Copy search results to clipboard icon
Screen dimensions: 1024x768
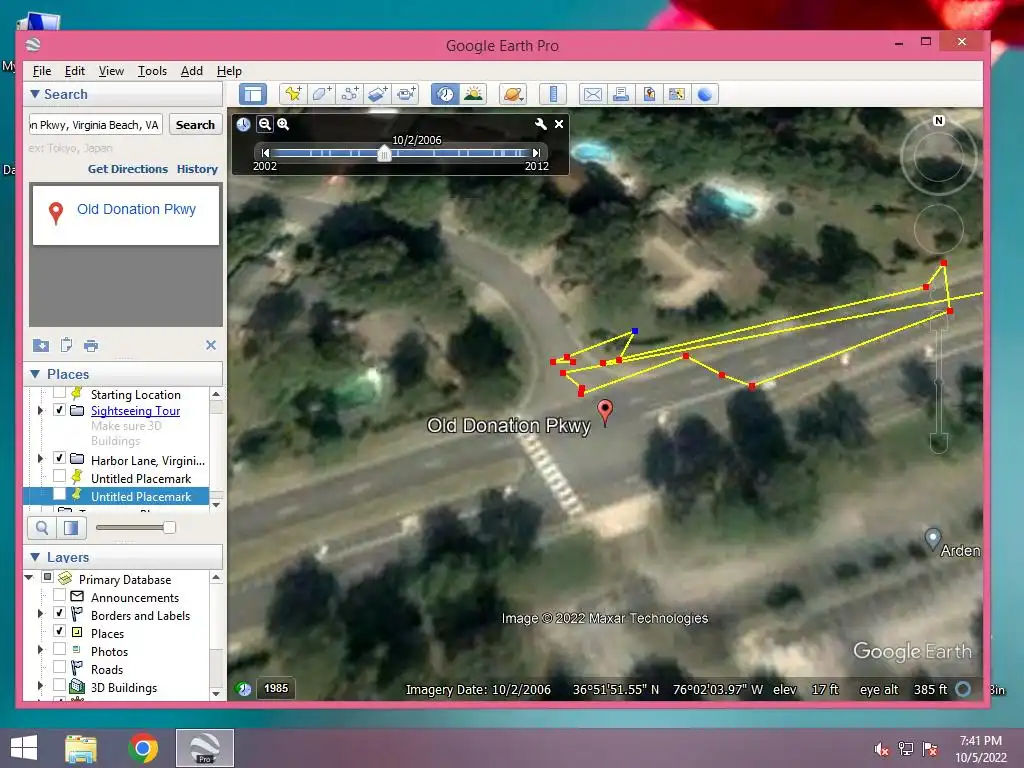(x=66, y=345)
